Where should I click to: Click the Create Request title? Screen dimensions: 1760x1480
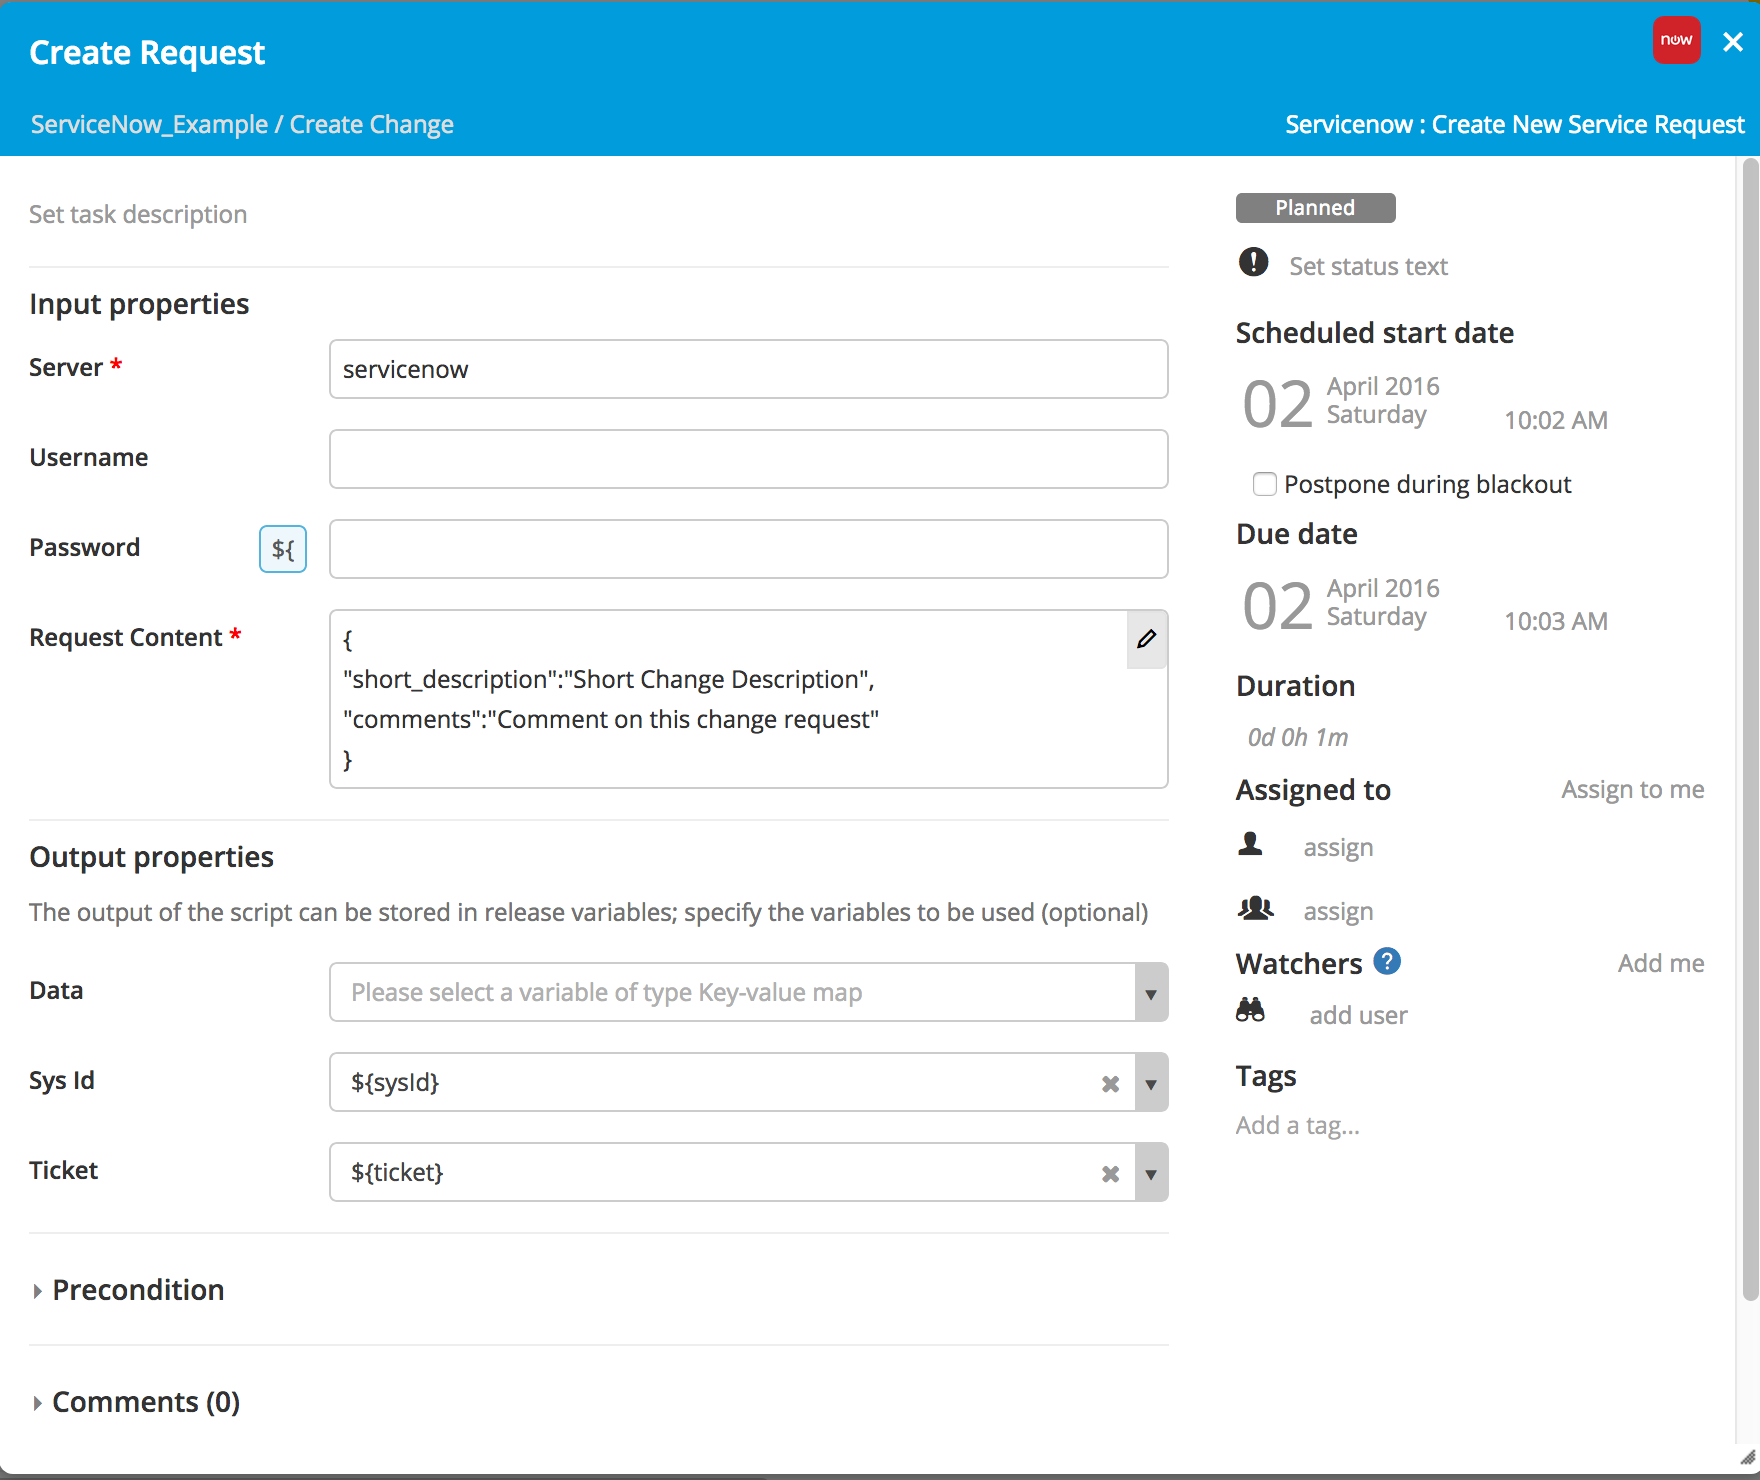pos(147,52)
